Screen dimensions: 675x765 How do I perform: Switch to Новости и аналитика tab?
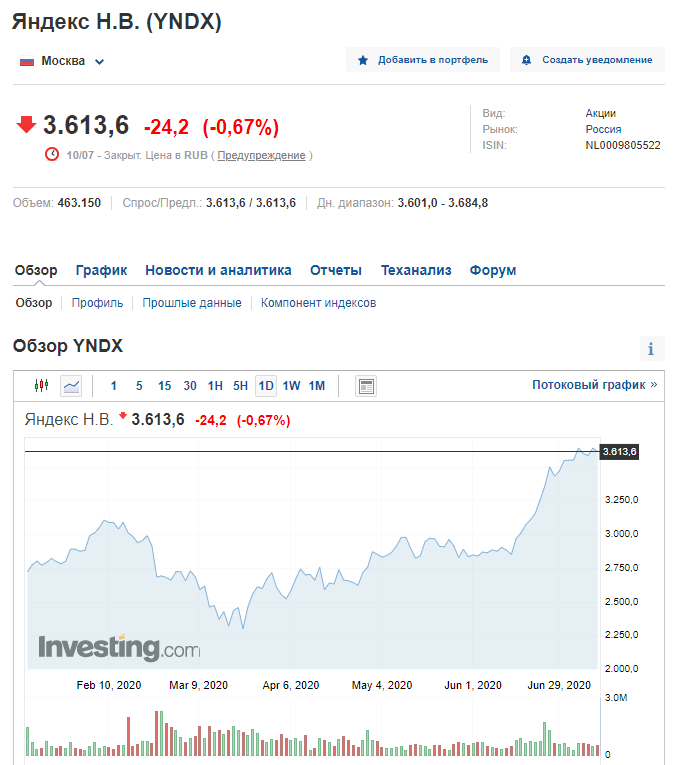218,270
